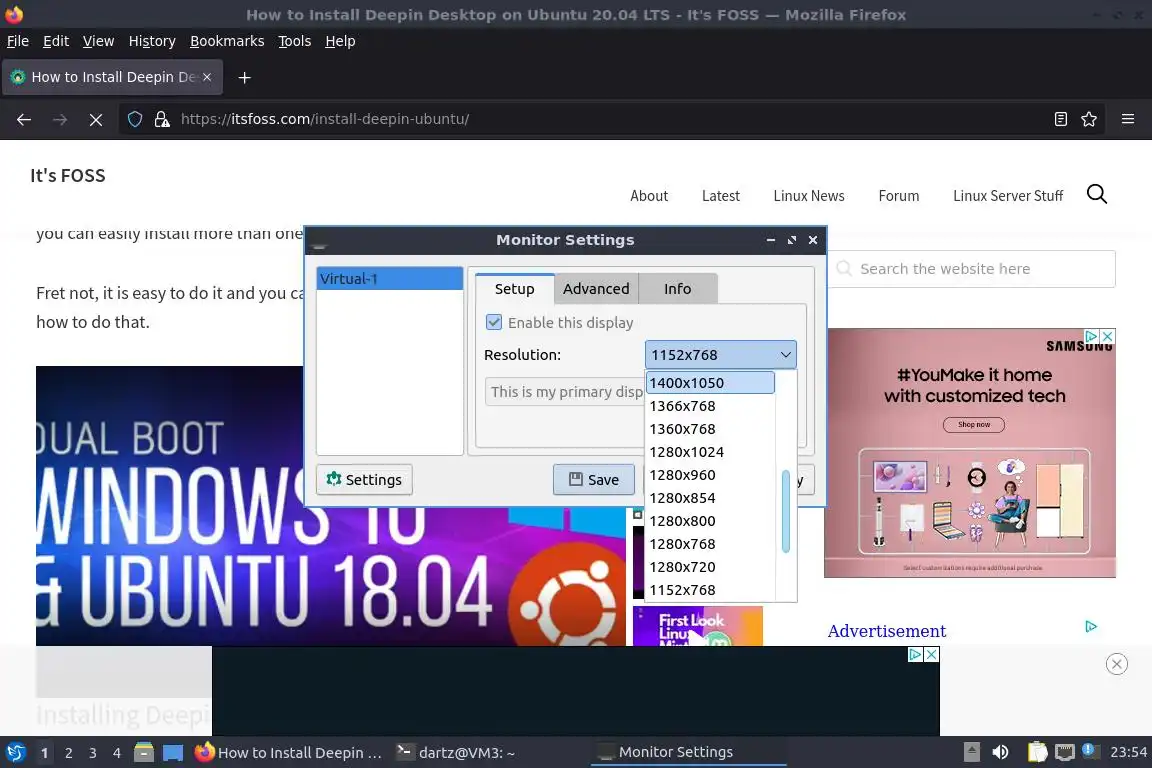1152x768 pixels.
Task: Open file manager from panel
Action: [144, 752]
